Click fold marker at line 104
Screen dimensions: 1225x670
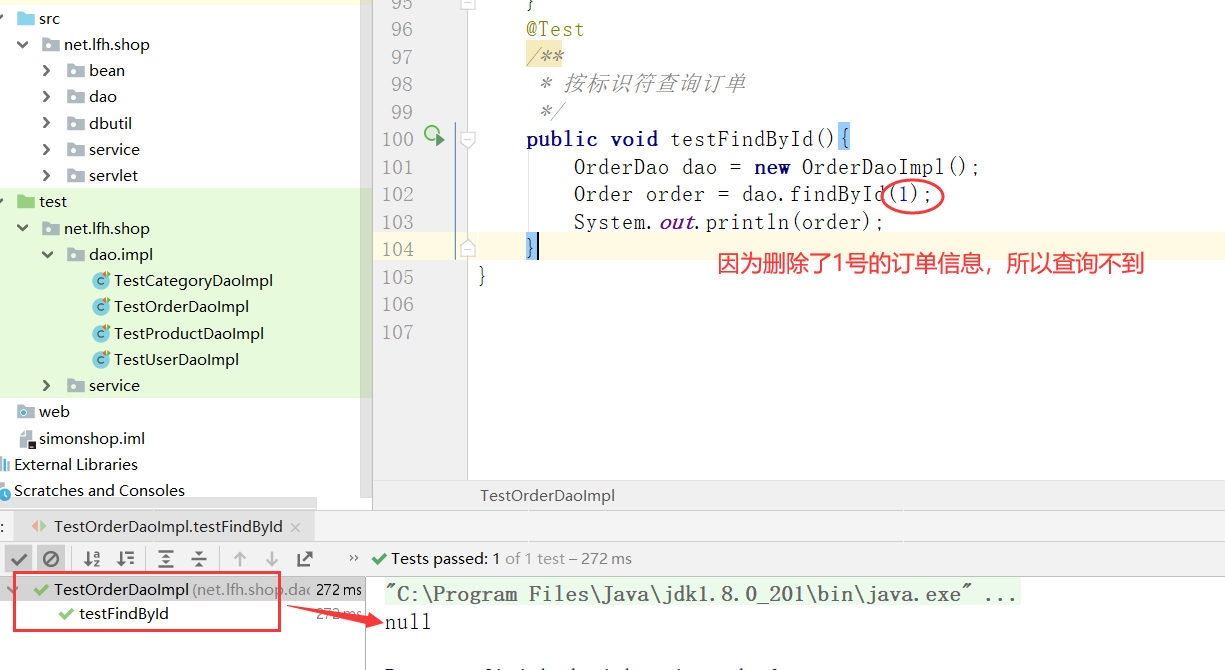(x=467, y=248)
